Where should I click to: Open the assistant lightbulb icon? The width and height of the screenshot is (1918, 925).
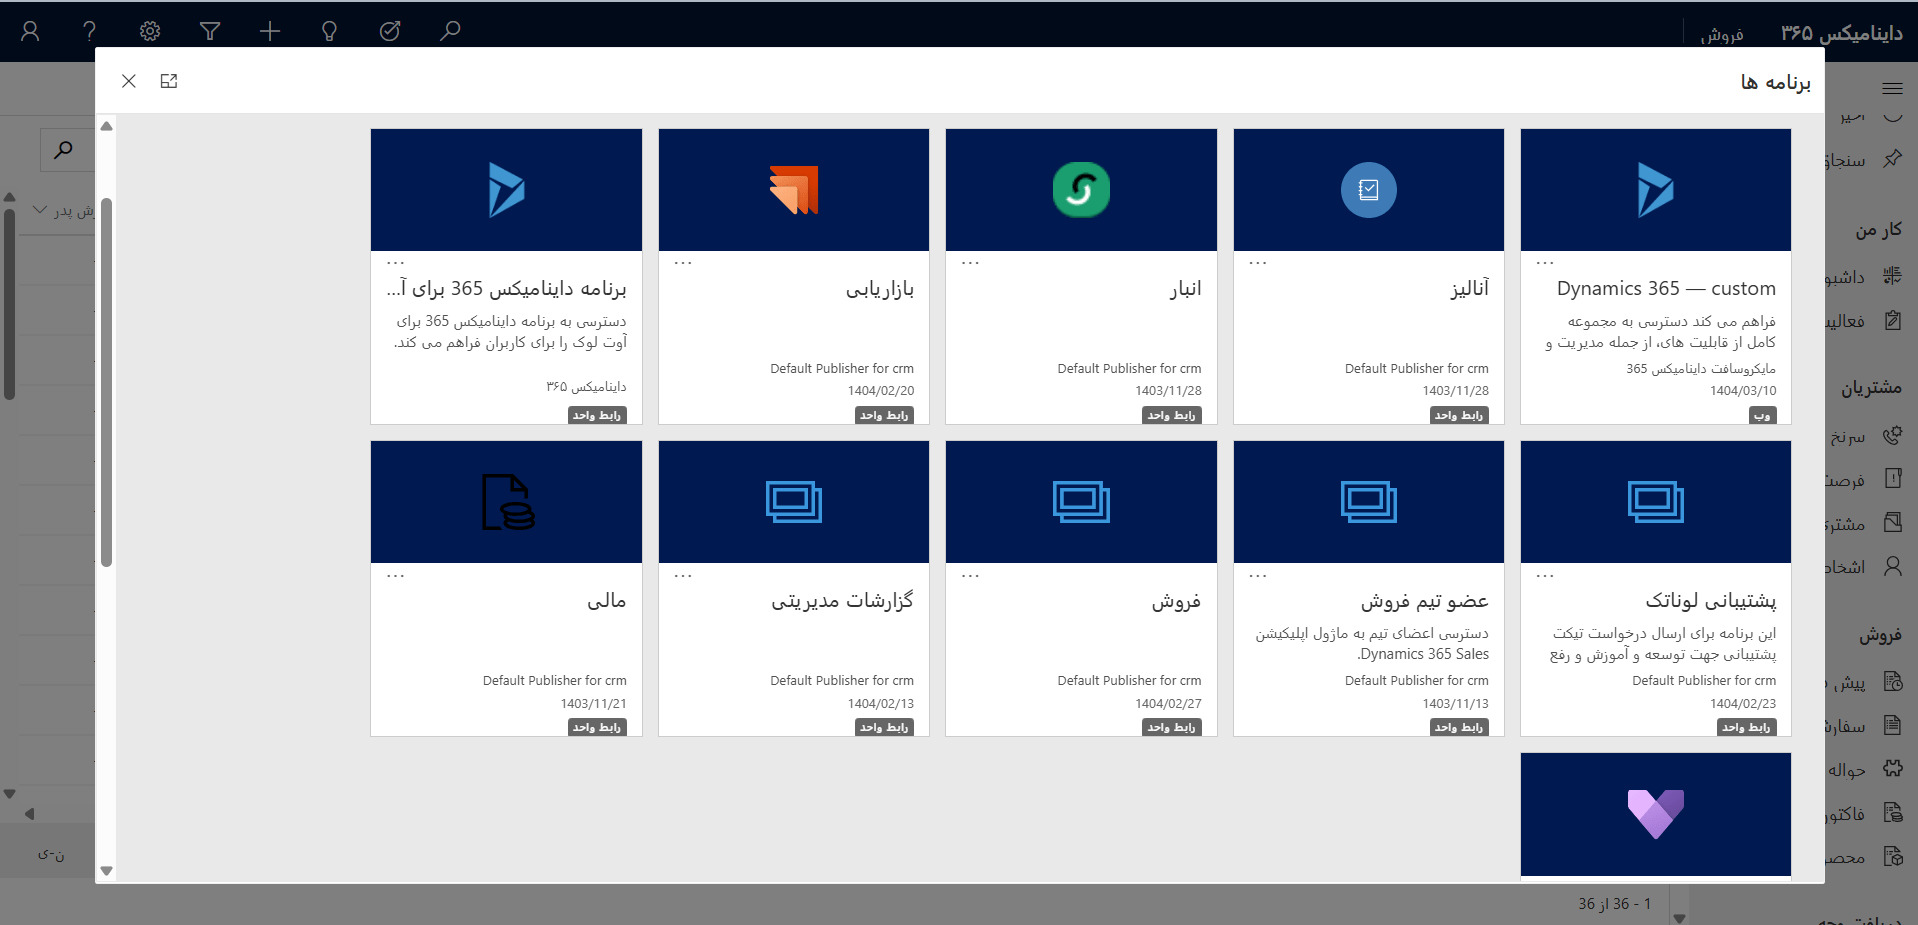pyautogui.click(x=329, y=31)
